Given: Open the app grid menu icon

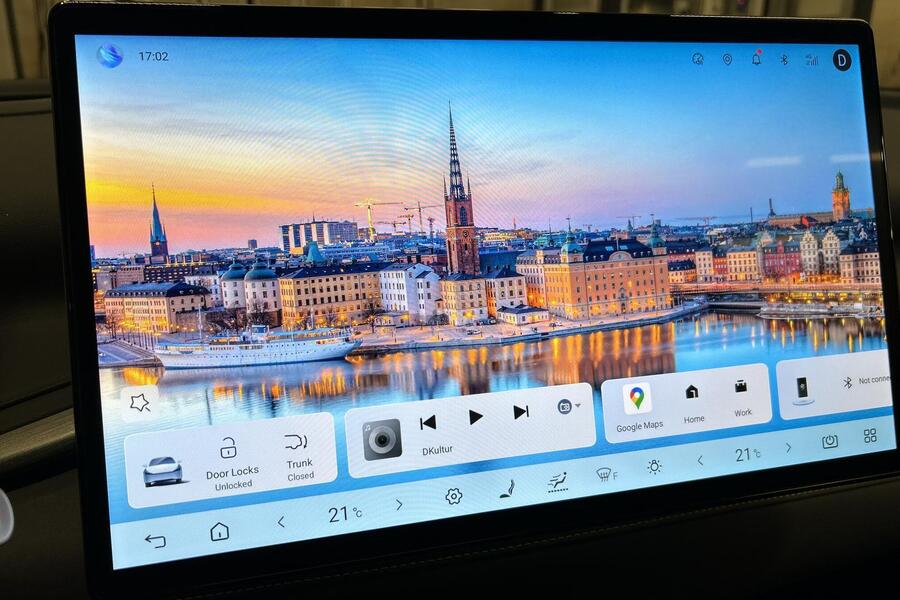Looking at the screenshot, I should coord(870,435).
